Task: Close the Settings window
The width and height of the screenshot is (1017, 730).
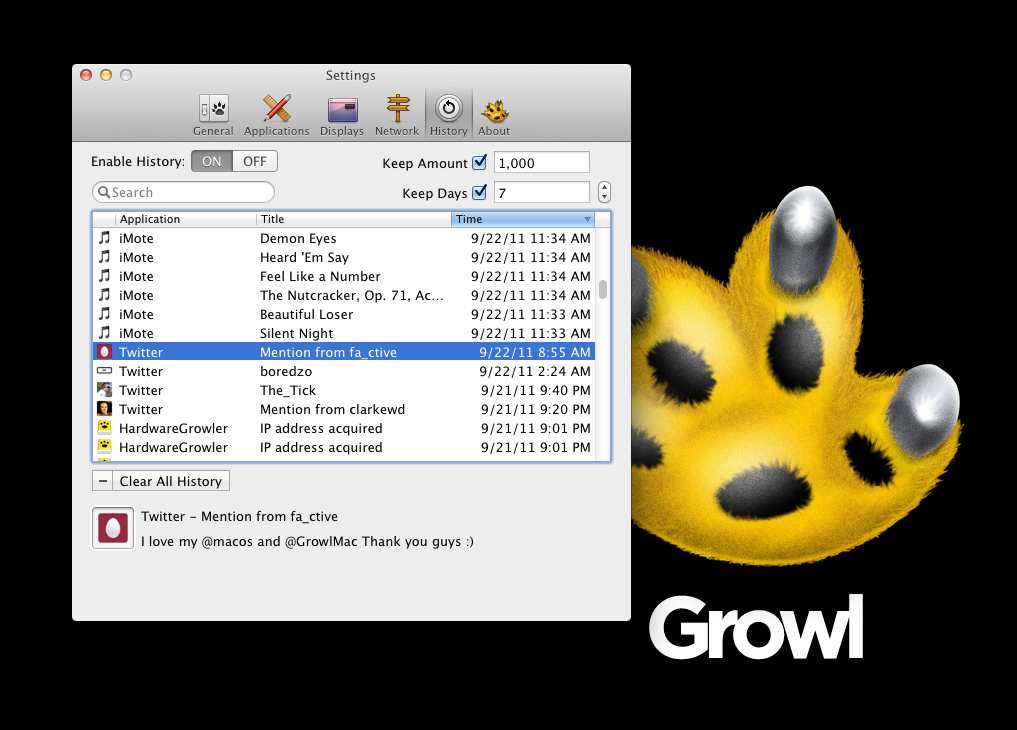Action: tap(86, 75)
